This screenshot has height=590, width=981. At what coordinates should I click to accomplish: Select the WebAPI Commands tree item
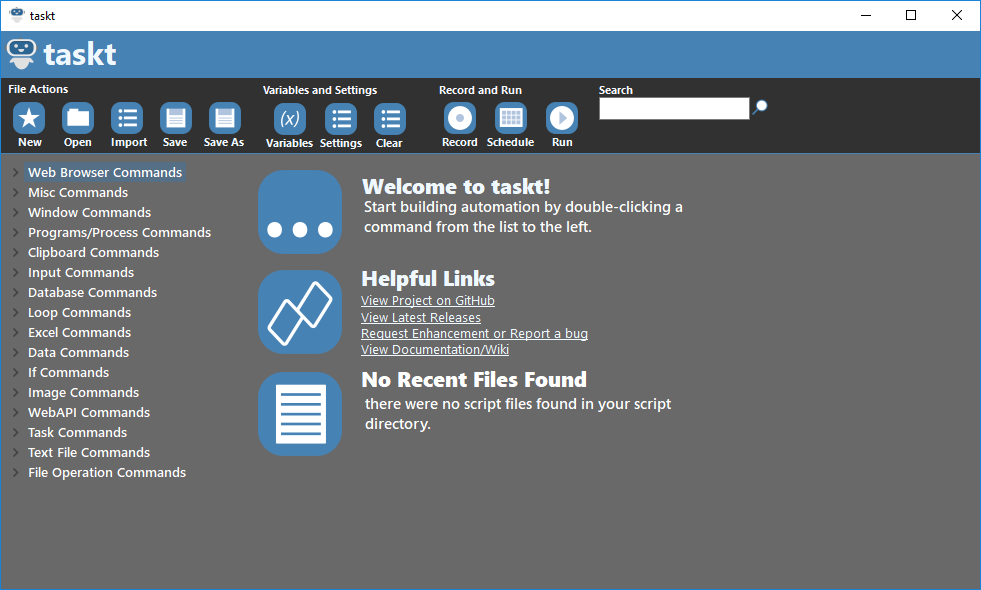(x=89, y=412)
